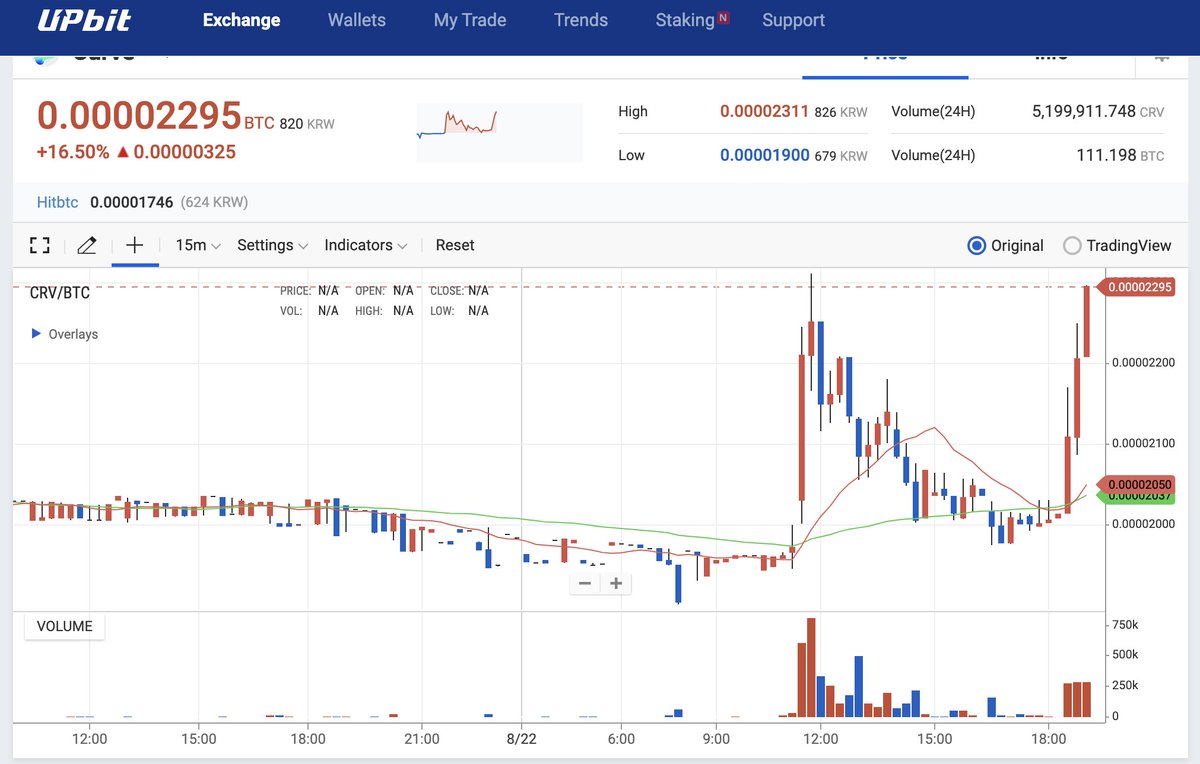Click the 750k volume axis label
The height and width of the screenshot is (764, 1200).
1124,624
